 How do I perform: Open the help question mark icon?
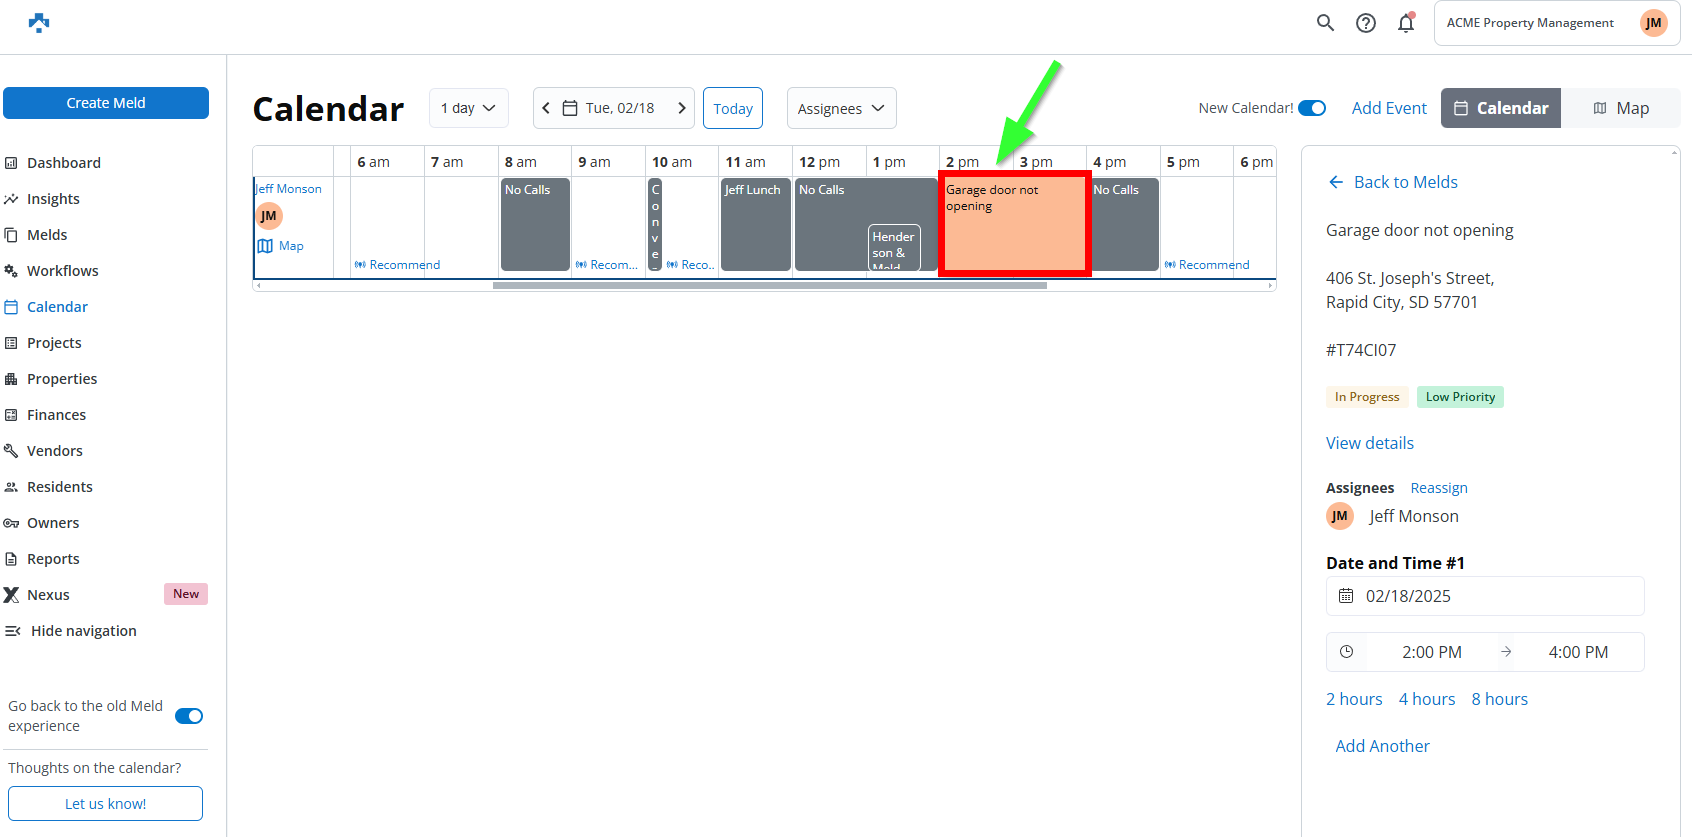[1366, 23]
